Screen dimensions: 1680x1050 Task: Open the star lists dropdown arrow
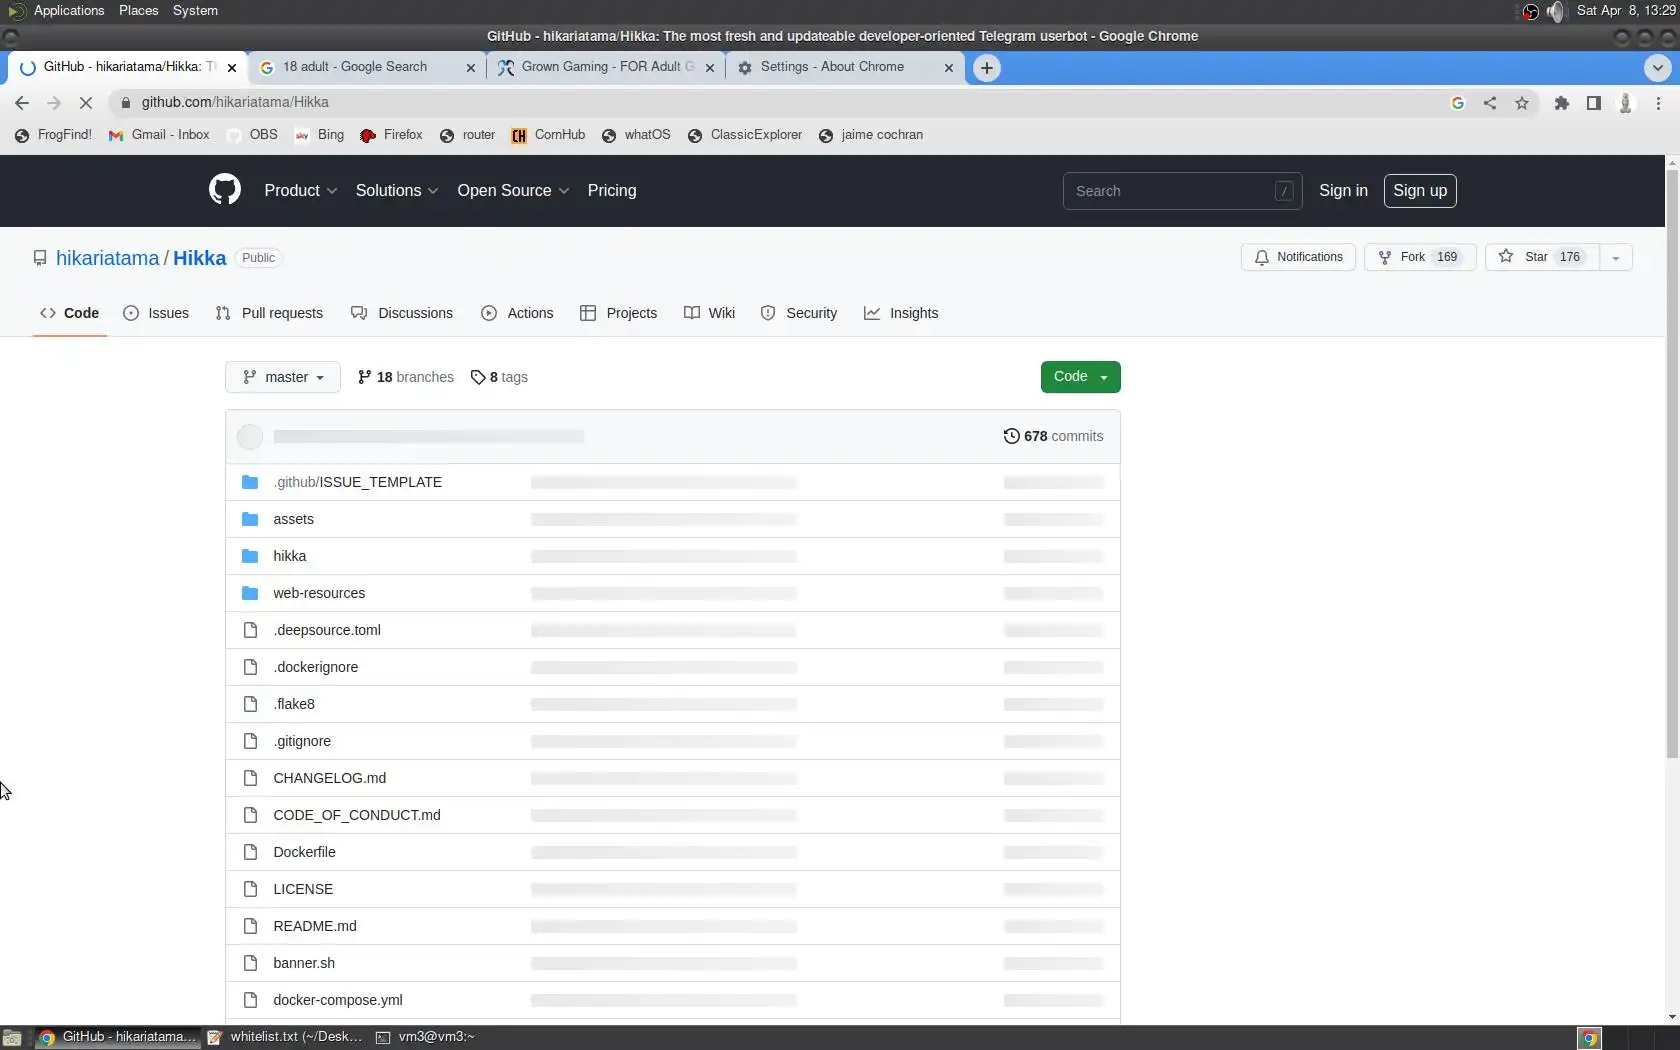tap(1615, 258)
